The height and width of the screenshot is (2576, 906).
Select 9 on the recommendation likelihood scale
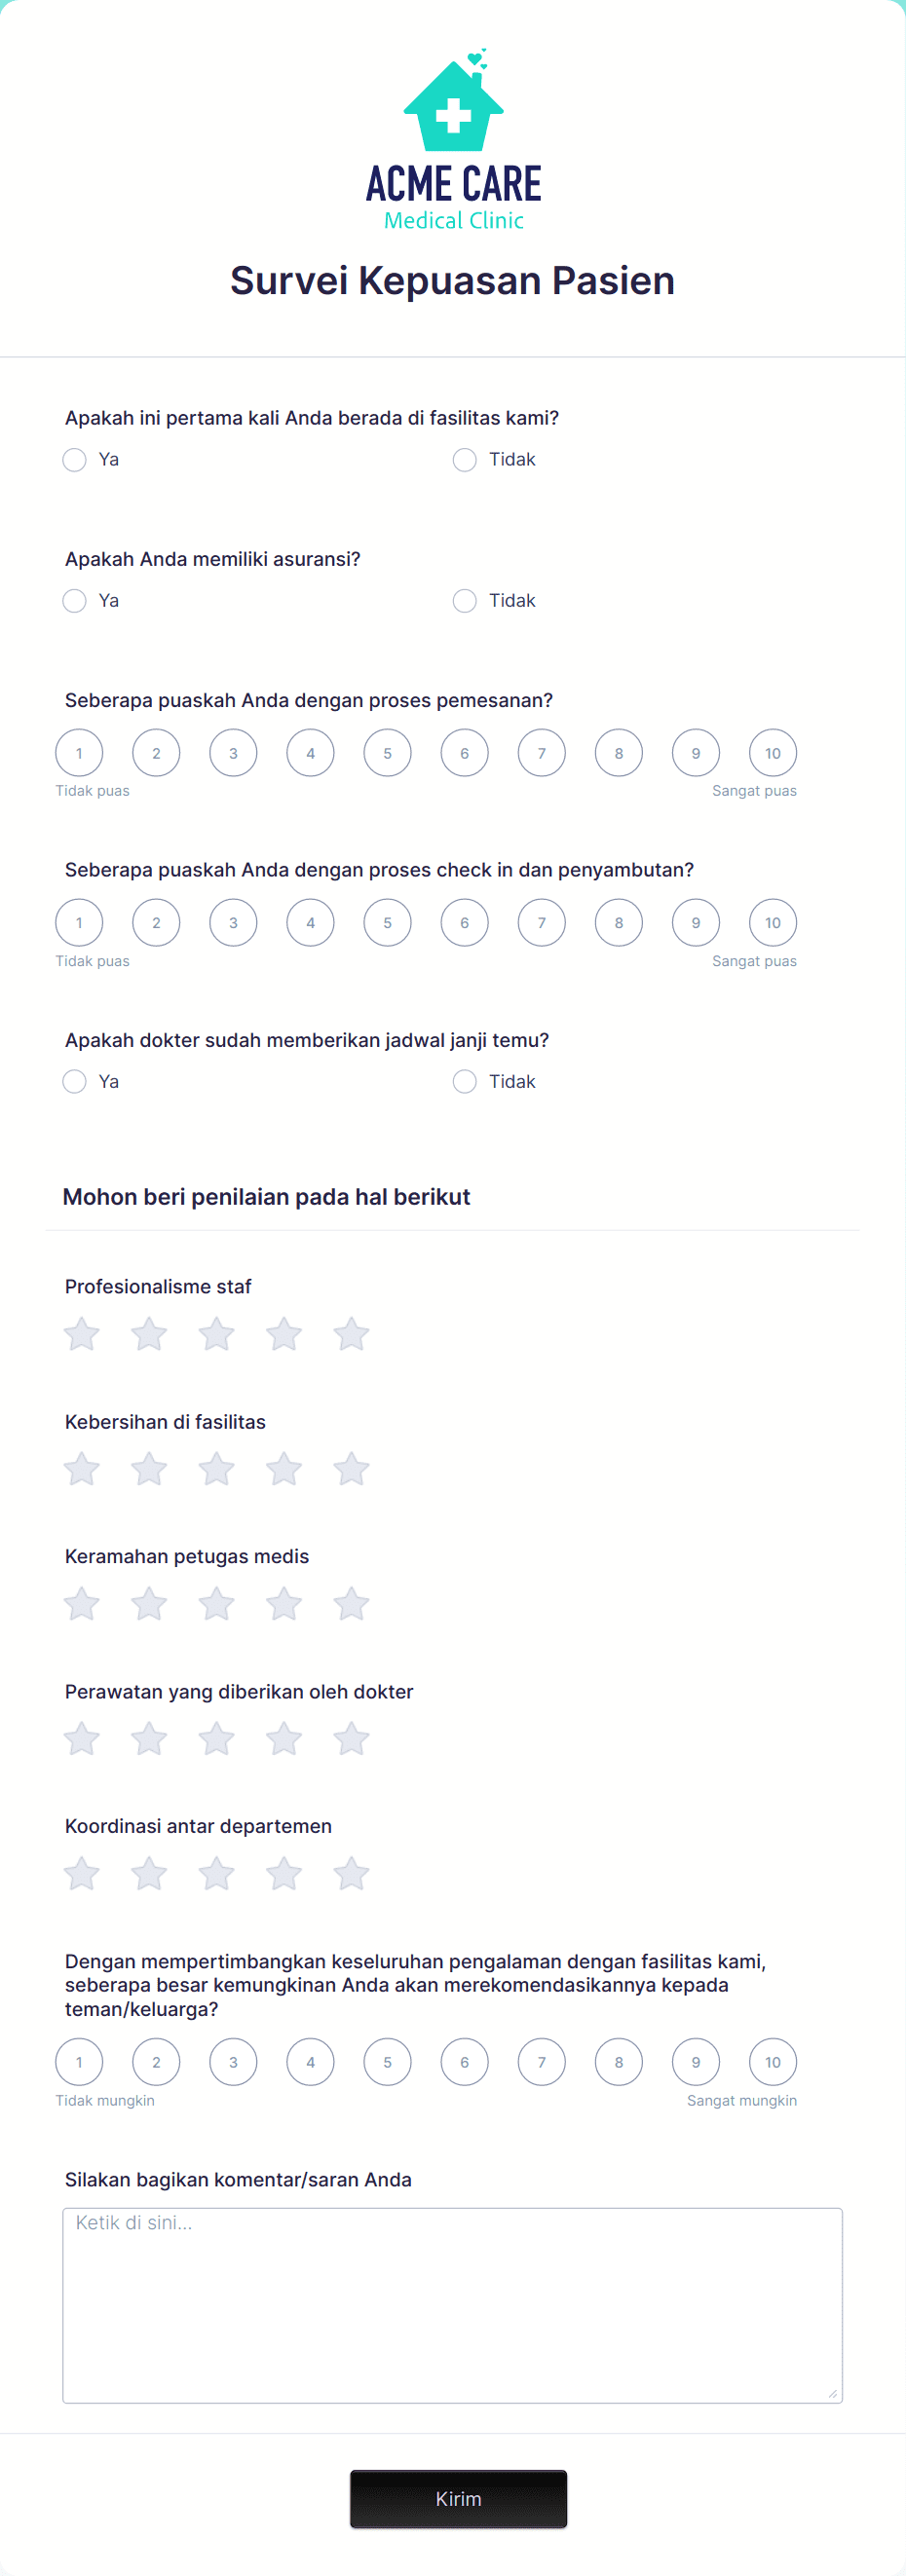pyautogui.click(x=696, y=2062)
